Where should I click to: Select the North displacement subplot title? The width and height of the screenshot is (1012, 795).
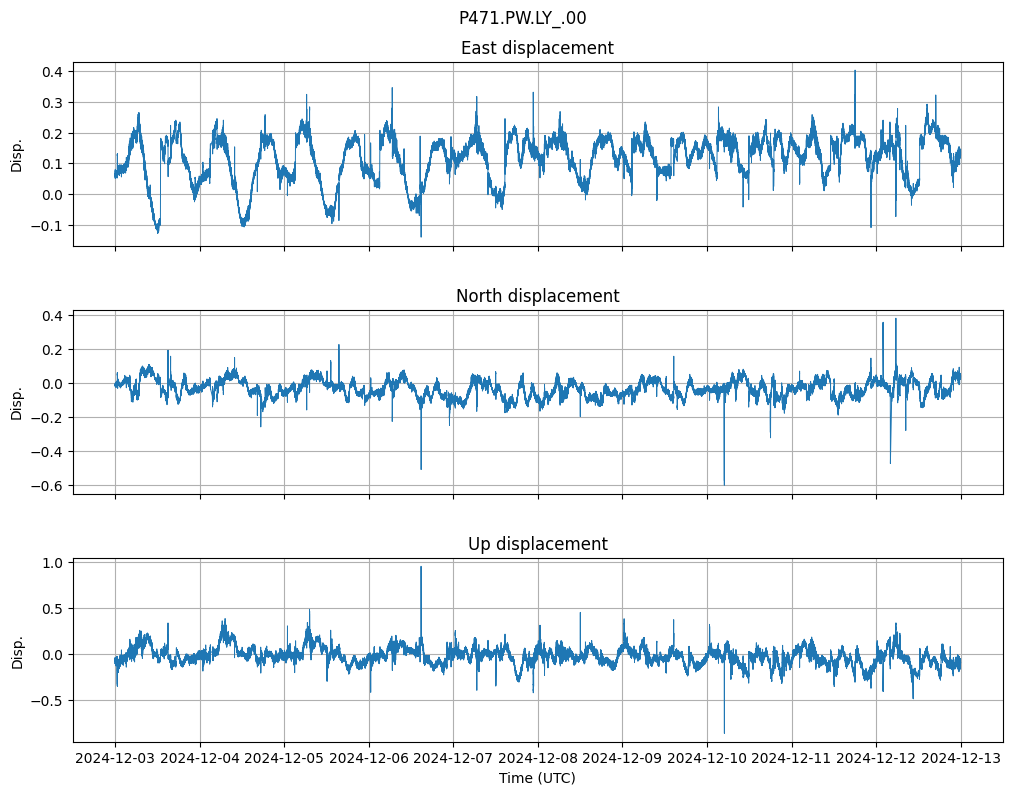pyautogui.click(x=537, y=296)
